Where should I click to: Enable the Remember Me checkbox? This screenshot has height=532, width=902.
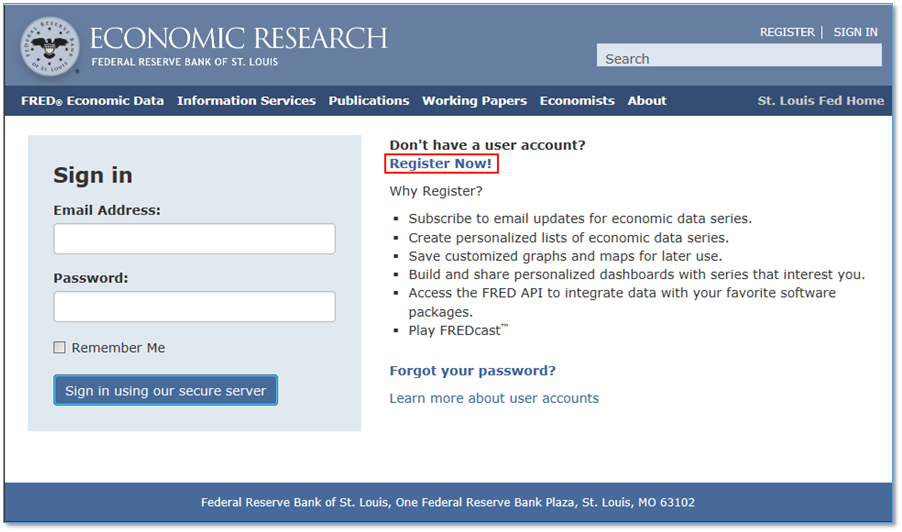pyautogui.click(x=59, y=347)
